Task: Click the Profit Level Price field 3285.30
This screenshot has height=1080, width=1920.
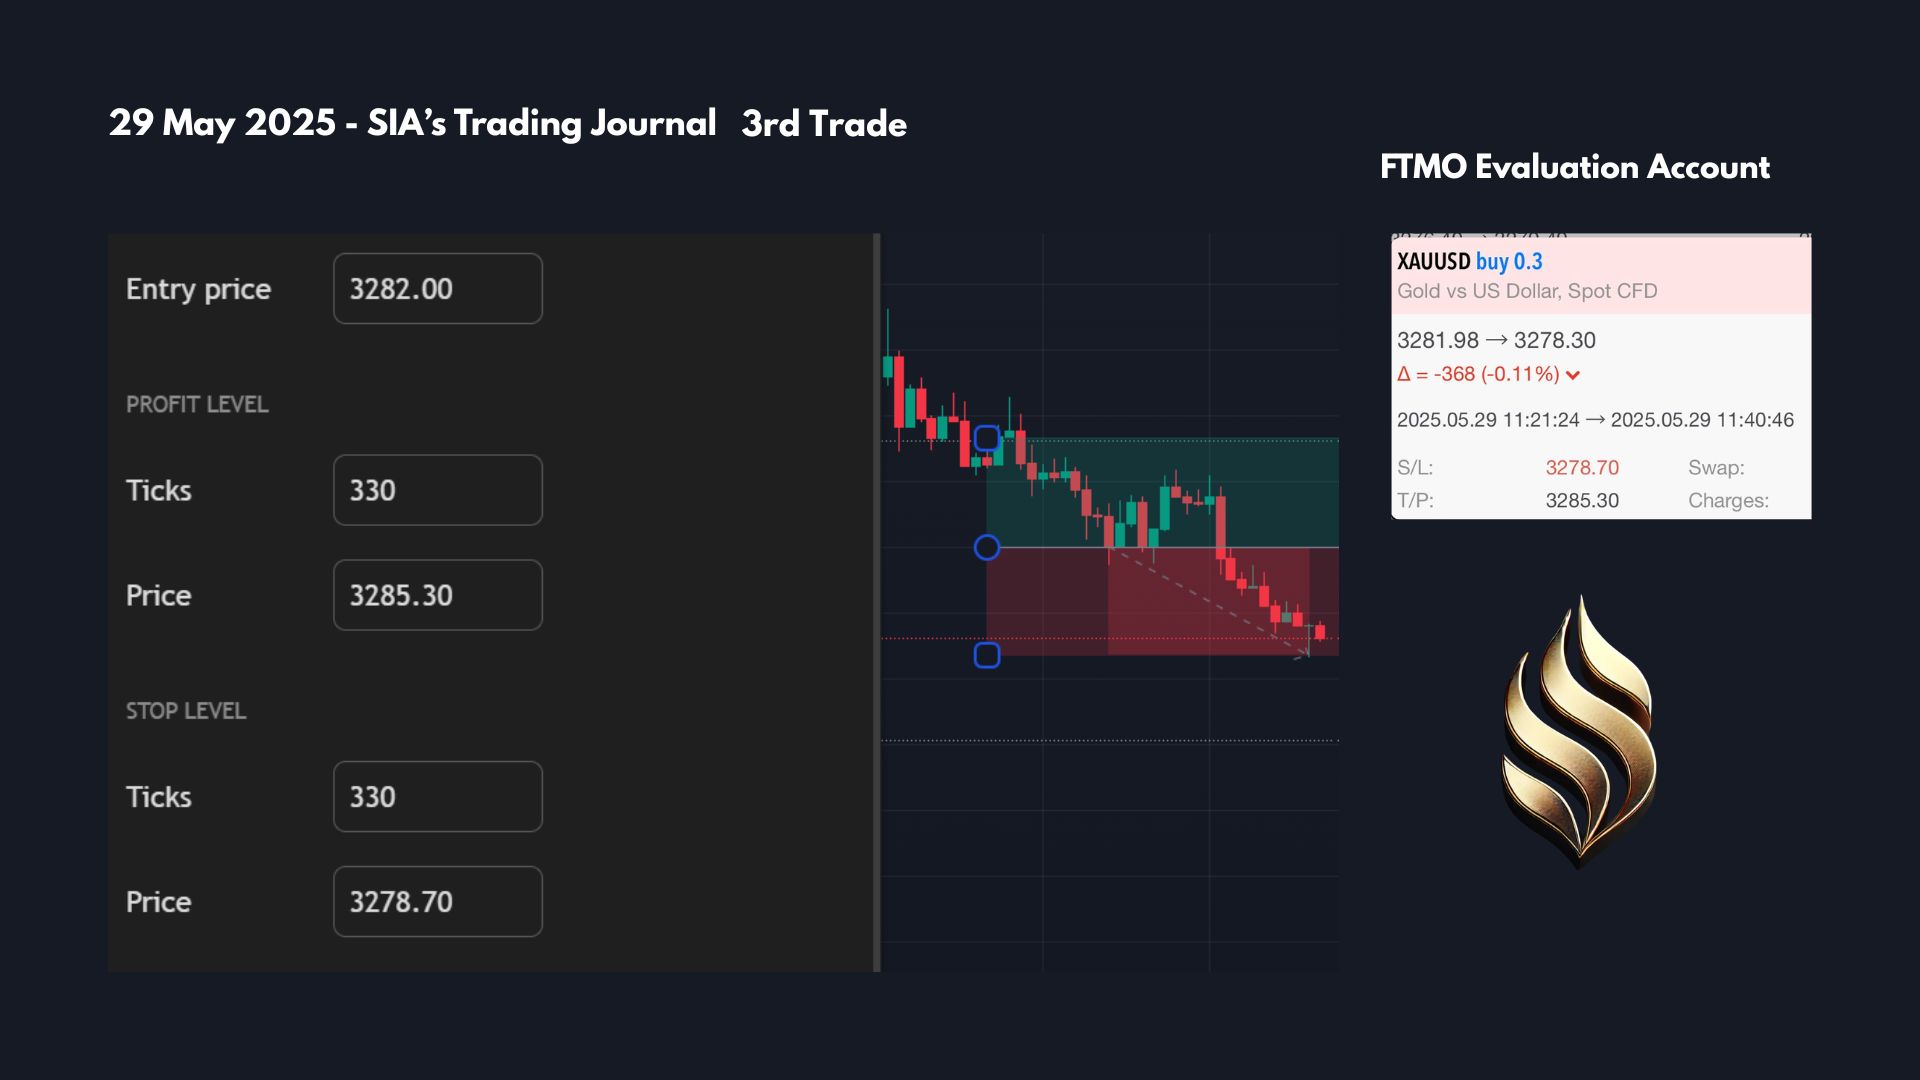Action: tap(438, 595)
